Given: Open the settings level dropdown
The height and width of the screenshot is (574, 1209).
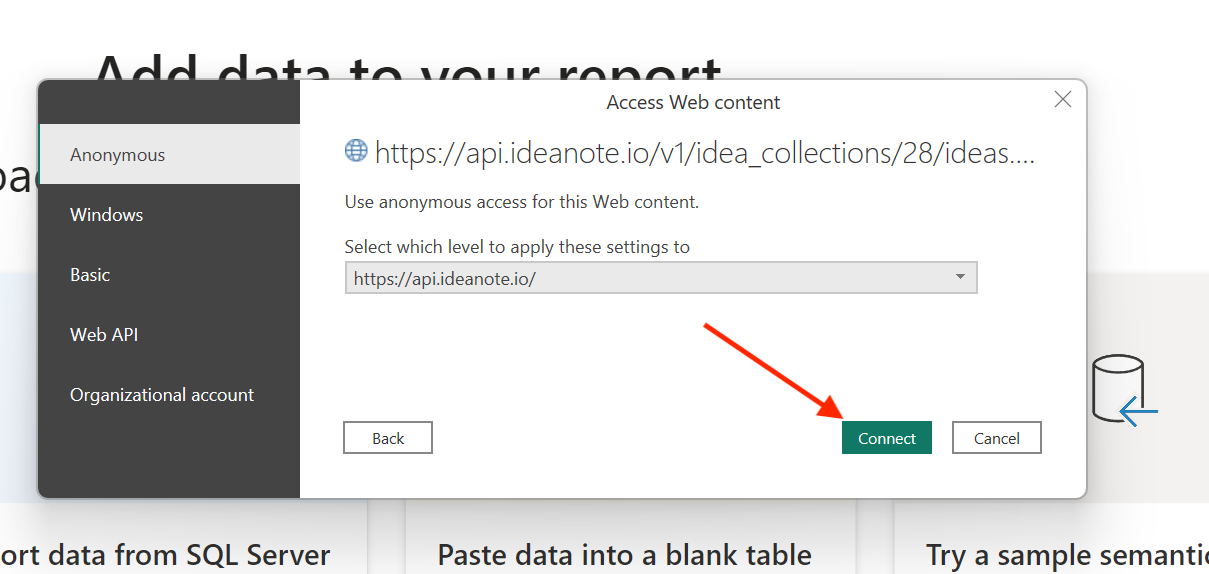Looking at the screenshot, I should click(x=661, y=278).
